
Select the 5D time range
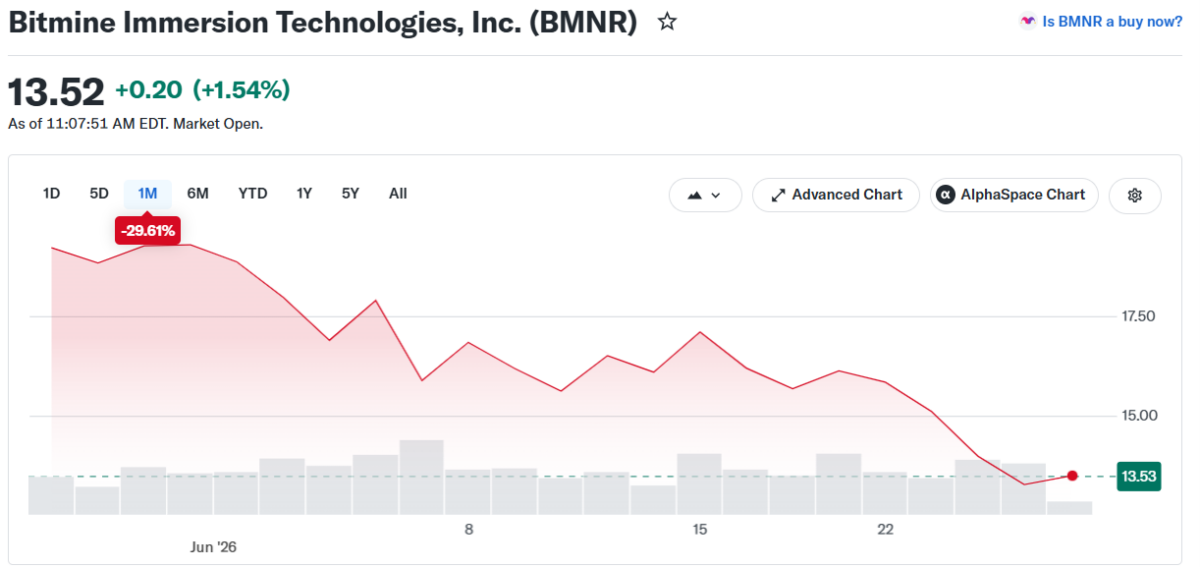click(x=99, y=194)
